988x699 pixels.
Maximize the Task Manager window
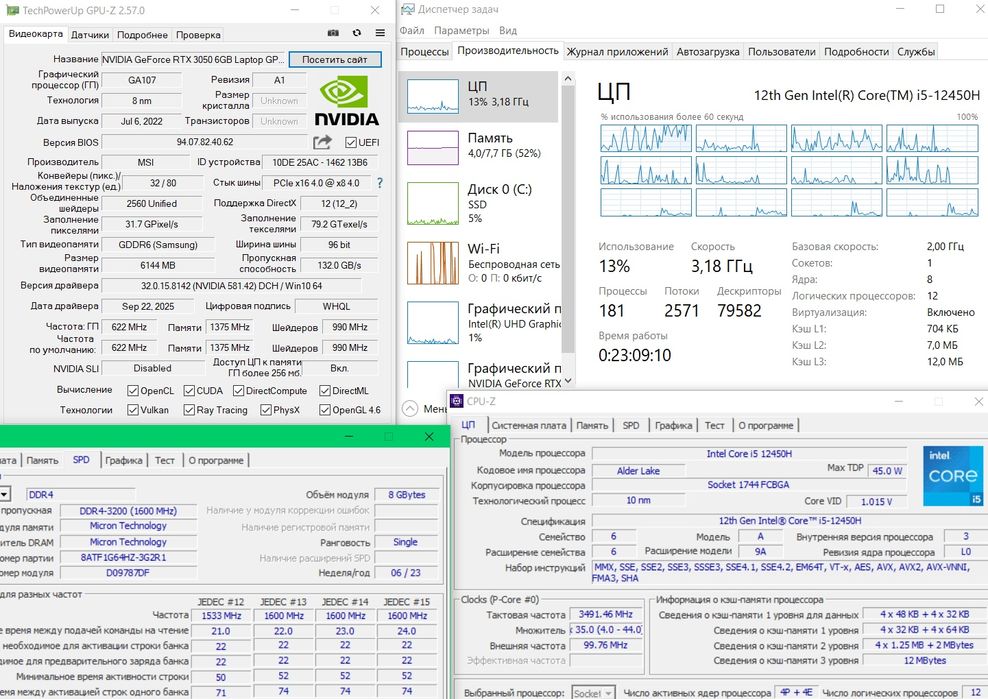pyautogui.click(x=939, y=9)
